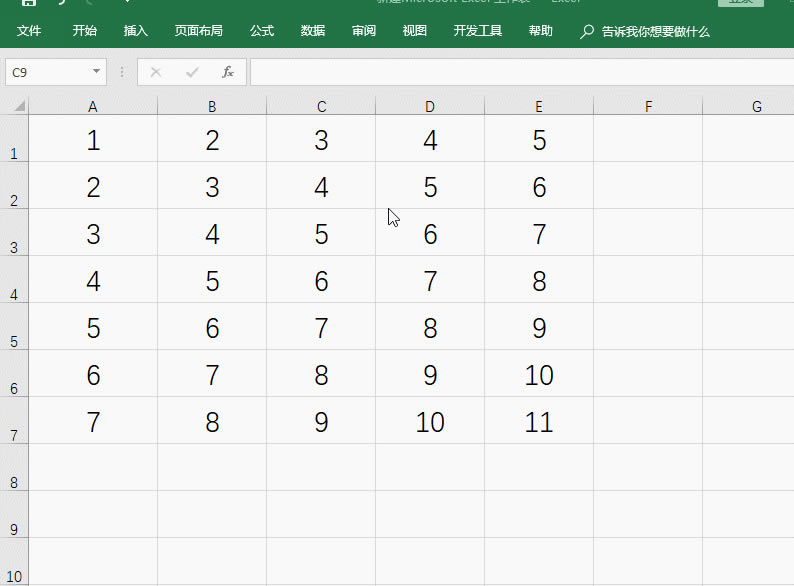
Task: Open the 文件 menu tab
Action: [29, 31]
